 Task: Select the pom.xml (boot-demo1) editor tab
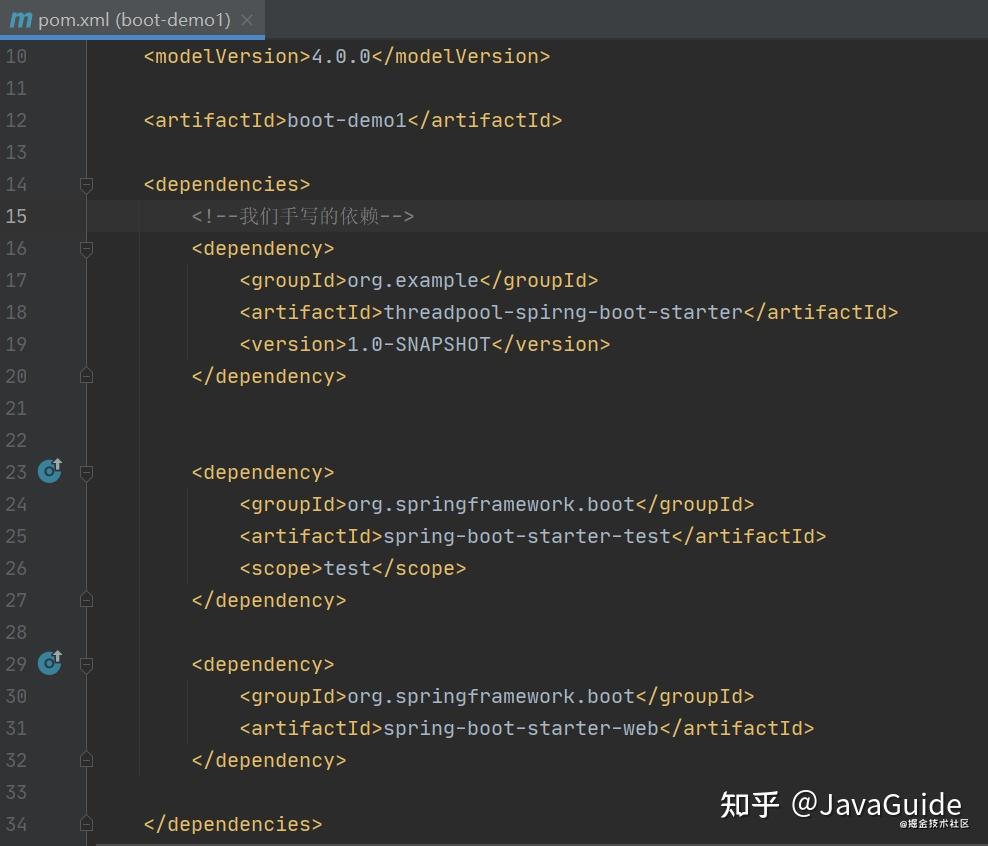(x=132, y=20)
